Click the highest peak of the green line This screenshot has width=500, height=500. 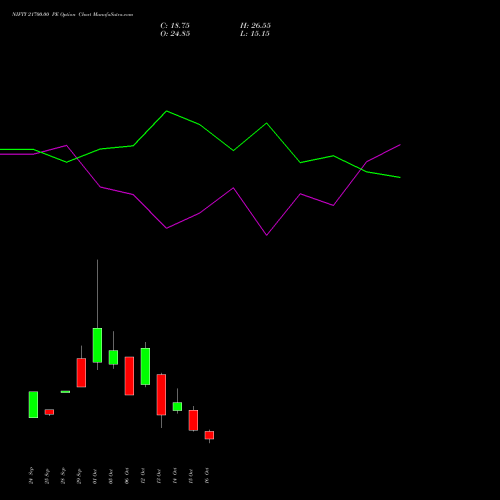[167, 111]
